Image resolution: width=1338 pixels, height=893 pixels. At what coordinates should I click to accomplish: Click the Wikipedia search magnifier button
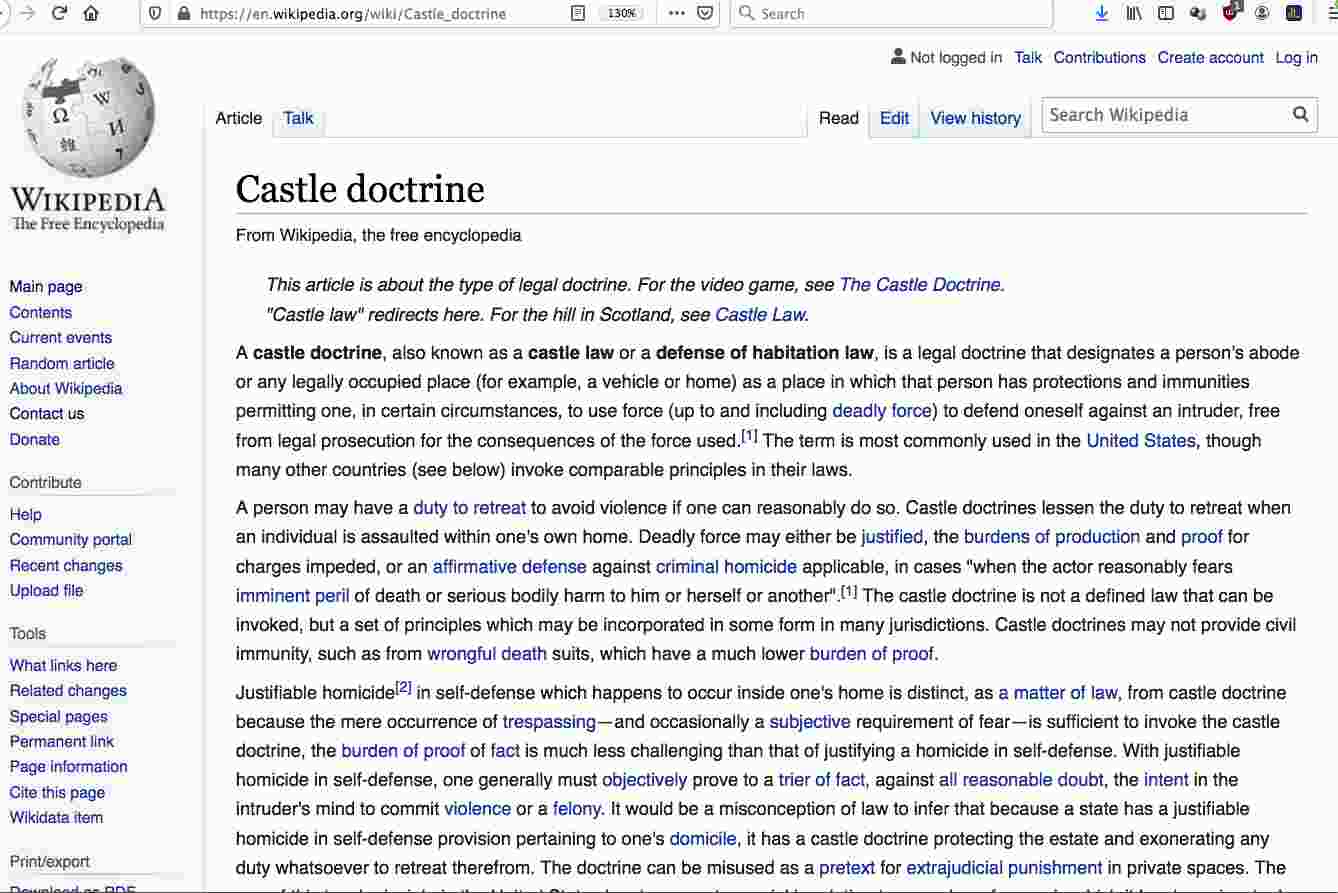coord(1300,115)
